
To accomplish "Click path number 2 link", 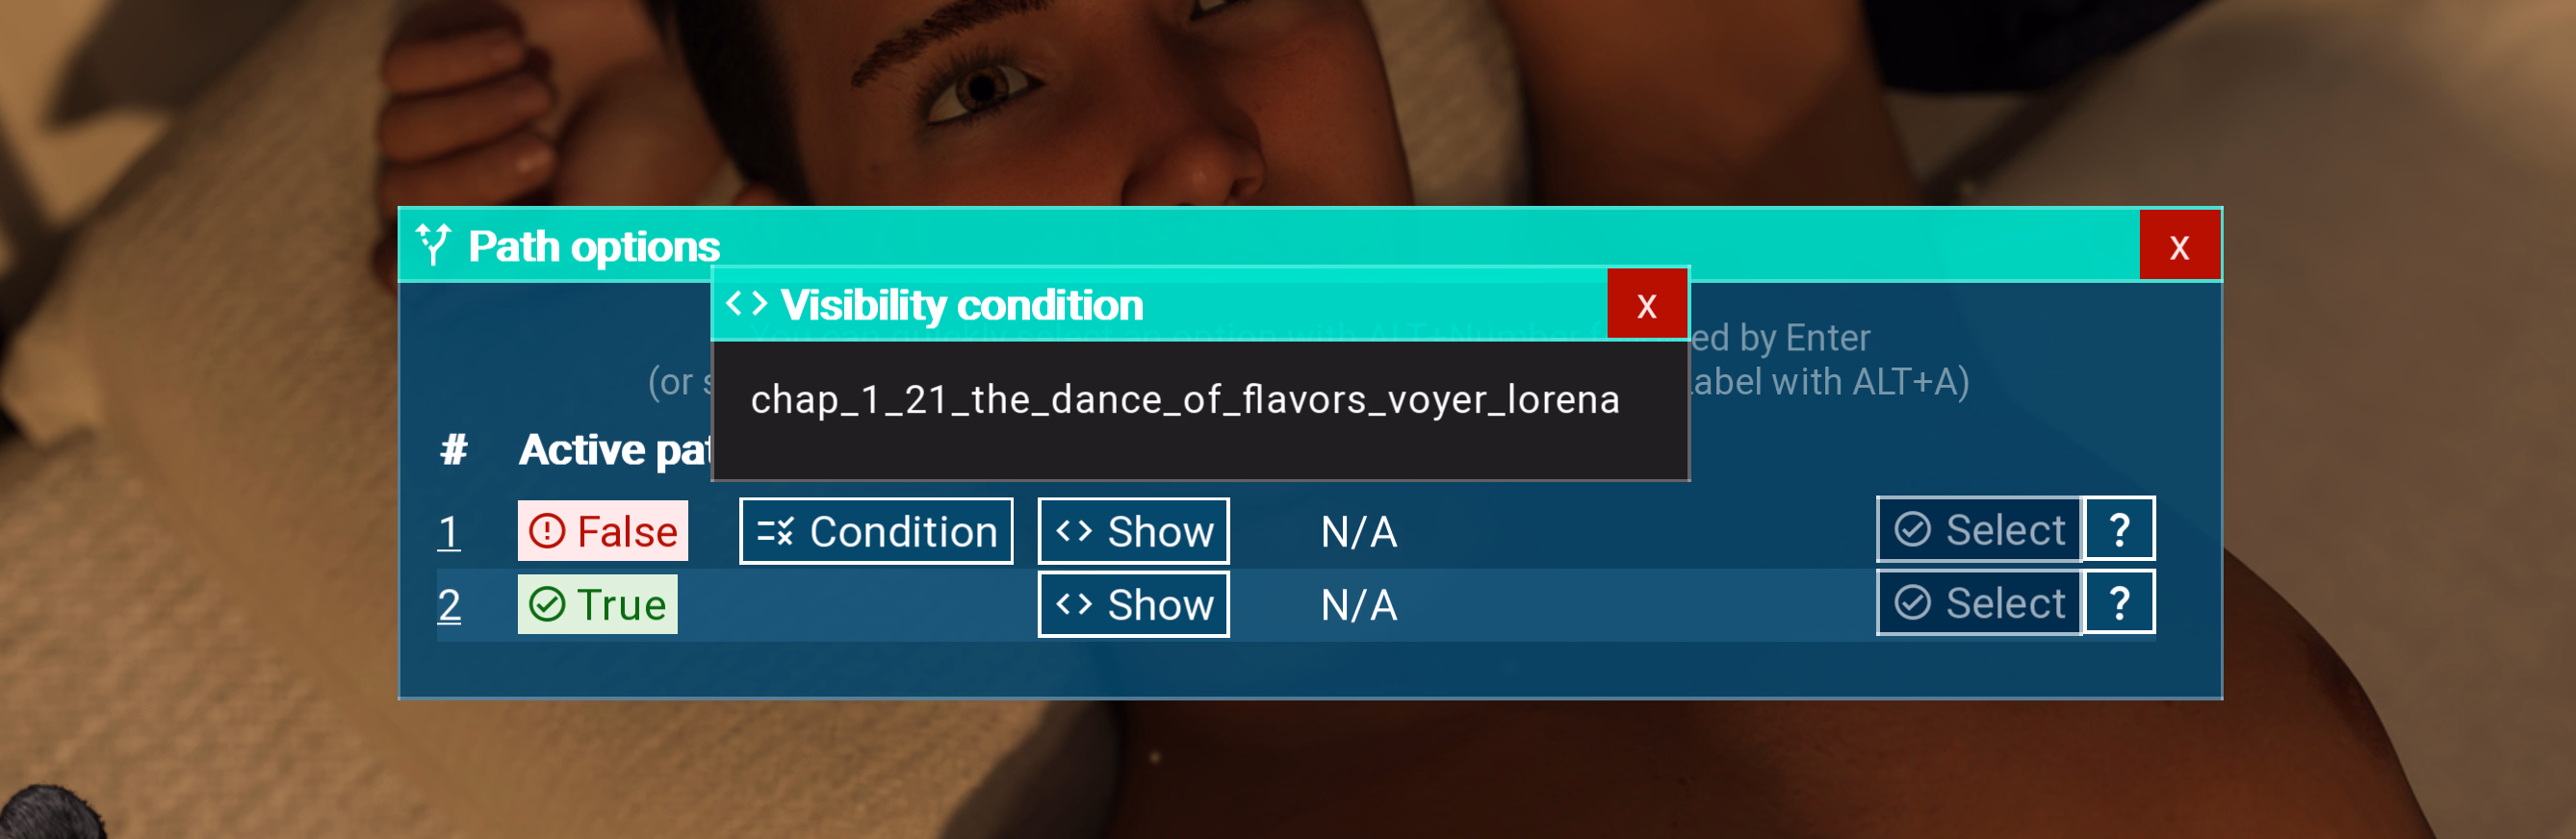I will coord(449,604).
